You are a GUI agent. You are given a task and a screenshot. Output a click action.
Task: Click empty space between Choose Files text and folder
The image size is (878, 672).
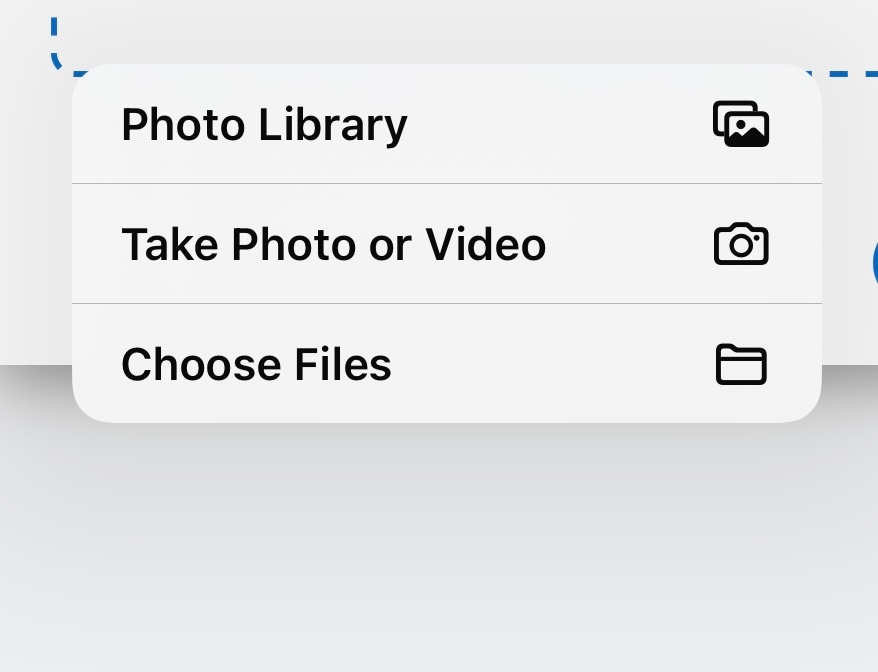[x=553, y=365]
